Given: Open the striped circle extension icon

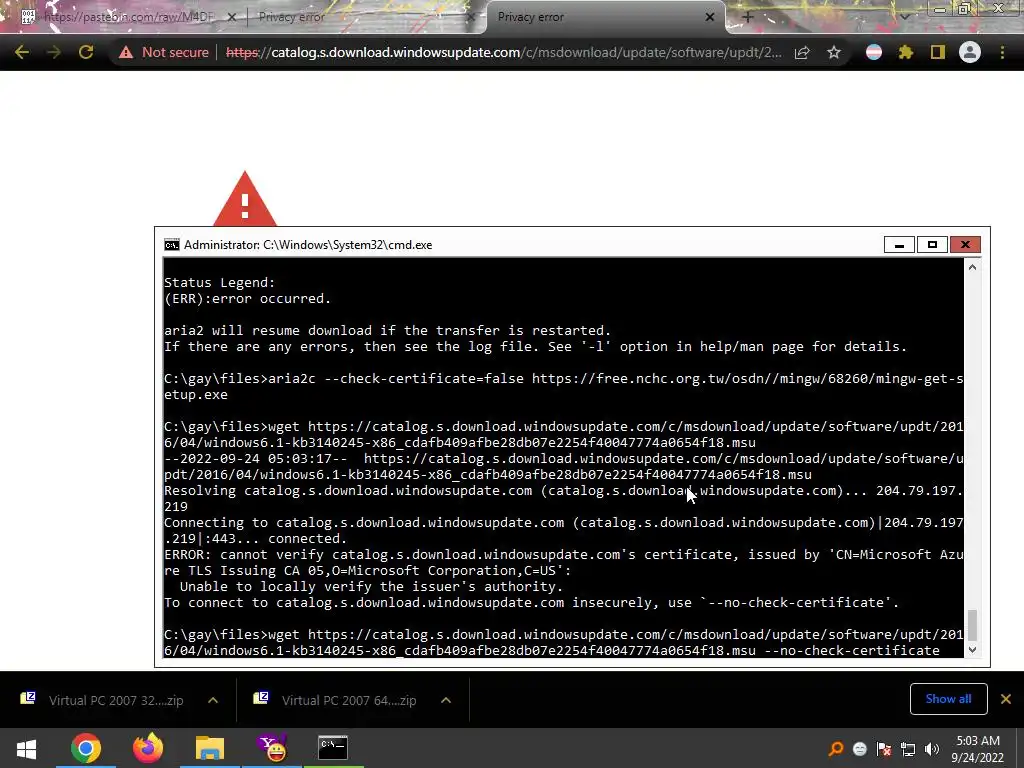Looking at the screenshot, I should pos(874,52).
